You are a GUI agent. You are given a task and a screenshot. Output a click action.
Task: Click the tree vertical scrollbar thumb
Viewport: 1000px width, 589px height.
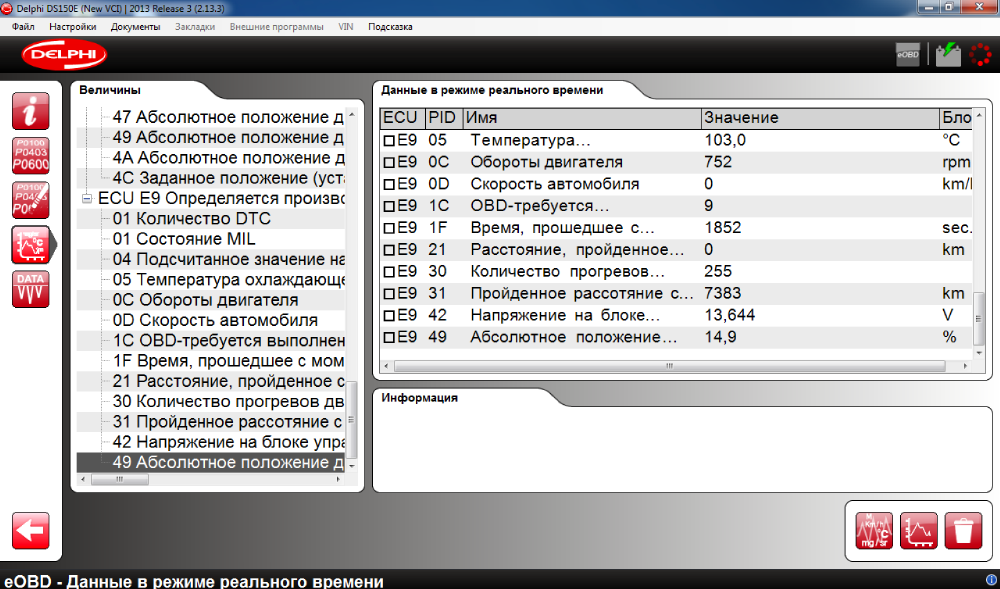pyautogui.click(x=351, y=420)
